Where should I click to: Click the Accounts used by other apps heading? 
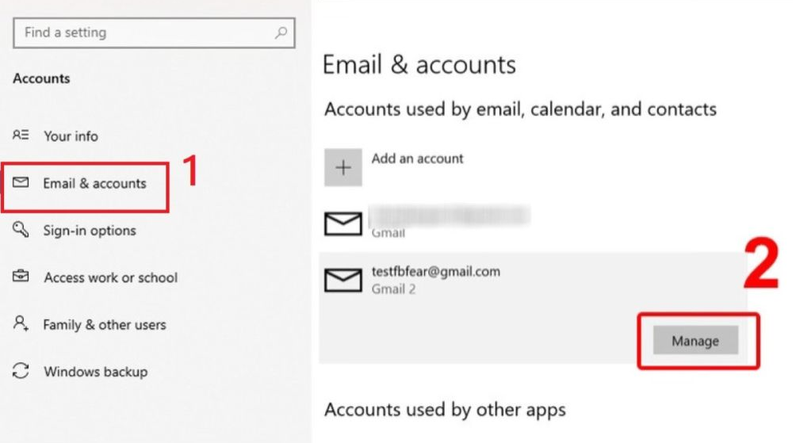[445, 410]
